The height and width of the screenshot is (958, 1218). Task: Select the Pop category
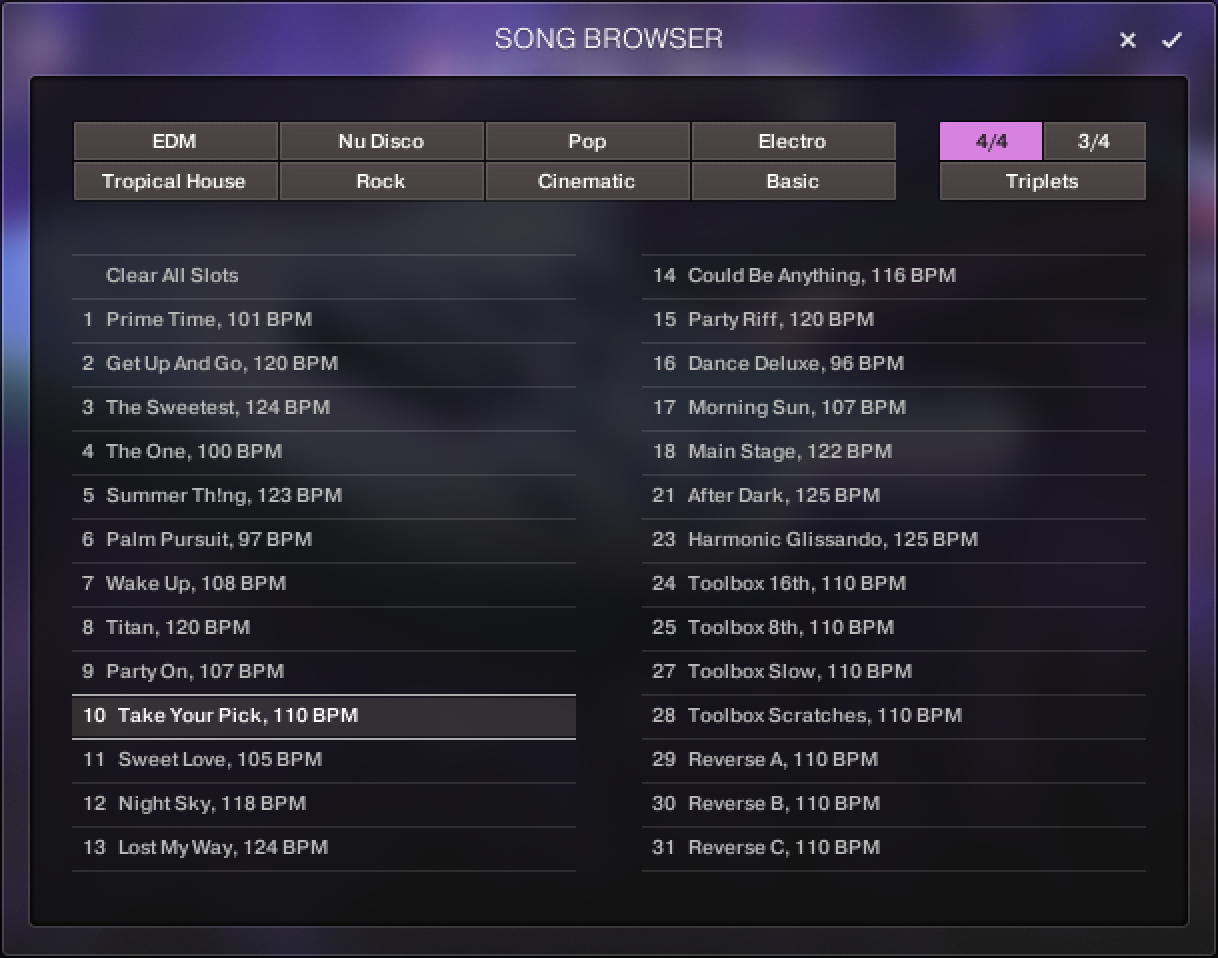pyautogui.click(x=587, y=141)
